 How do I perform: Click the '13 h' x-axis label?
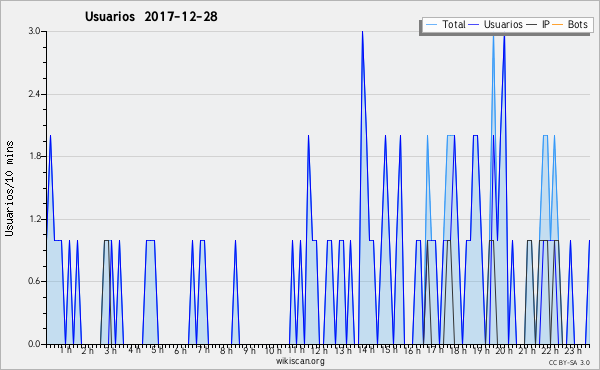(x=342, y=350)
